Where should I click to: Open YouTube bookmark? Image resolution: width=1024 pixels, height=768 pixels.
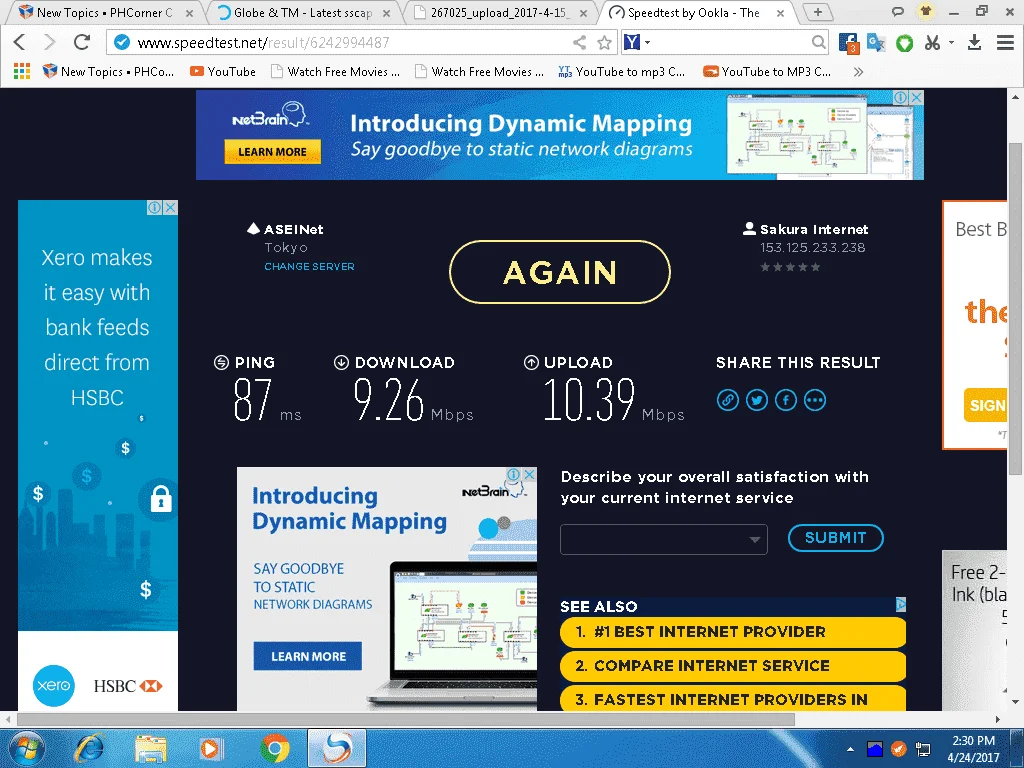(223, 71)
